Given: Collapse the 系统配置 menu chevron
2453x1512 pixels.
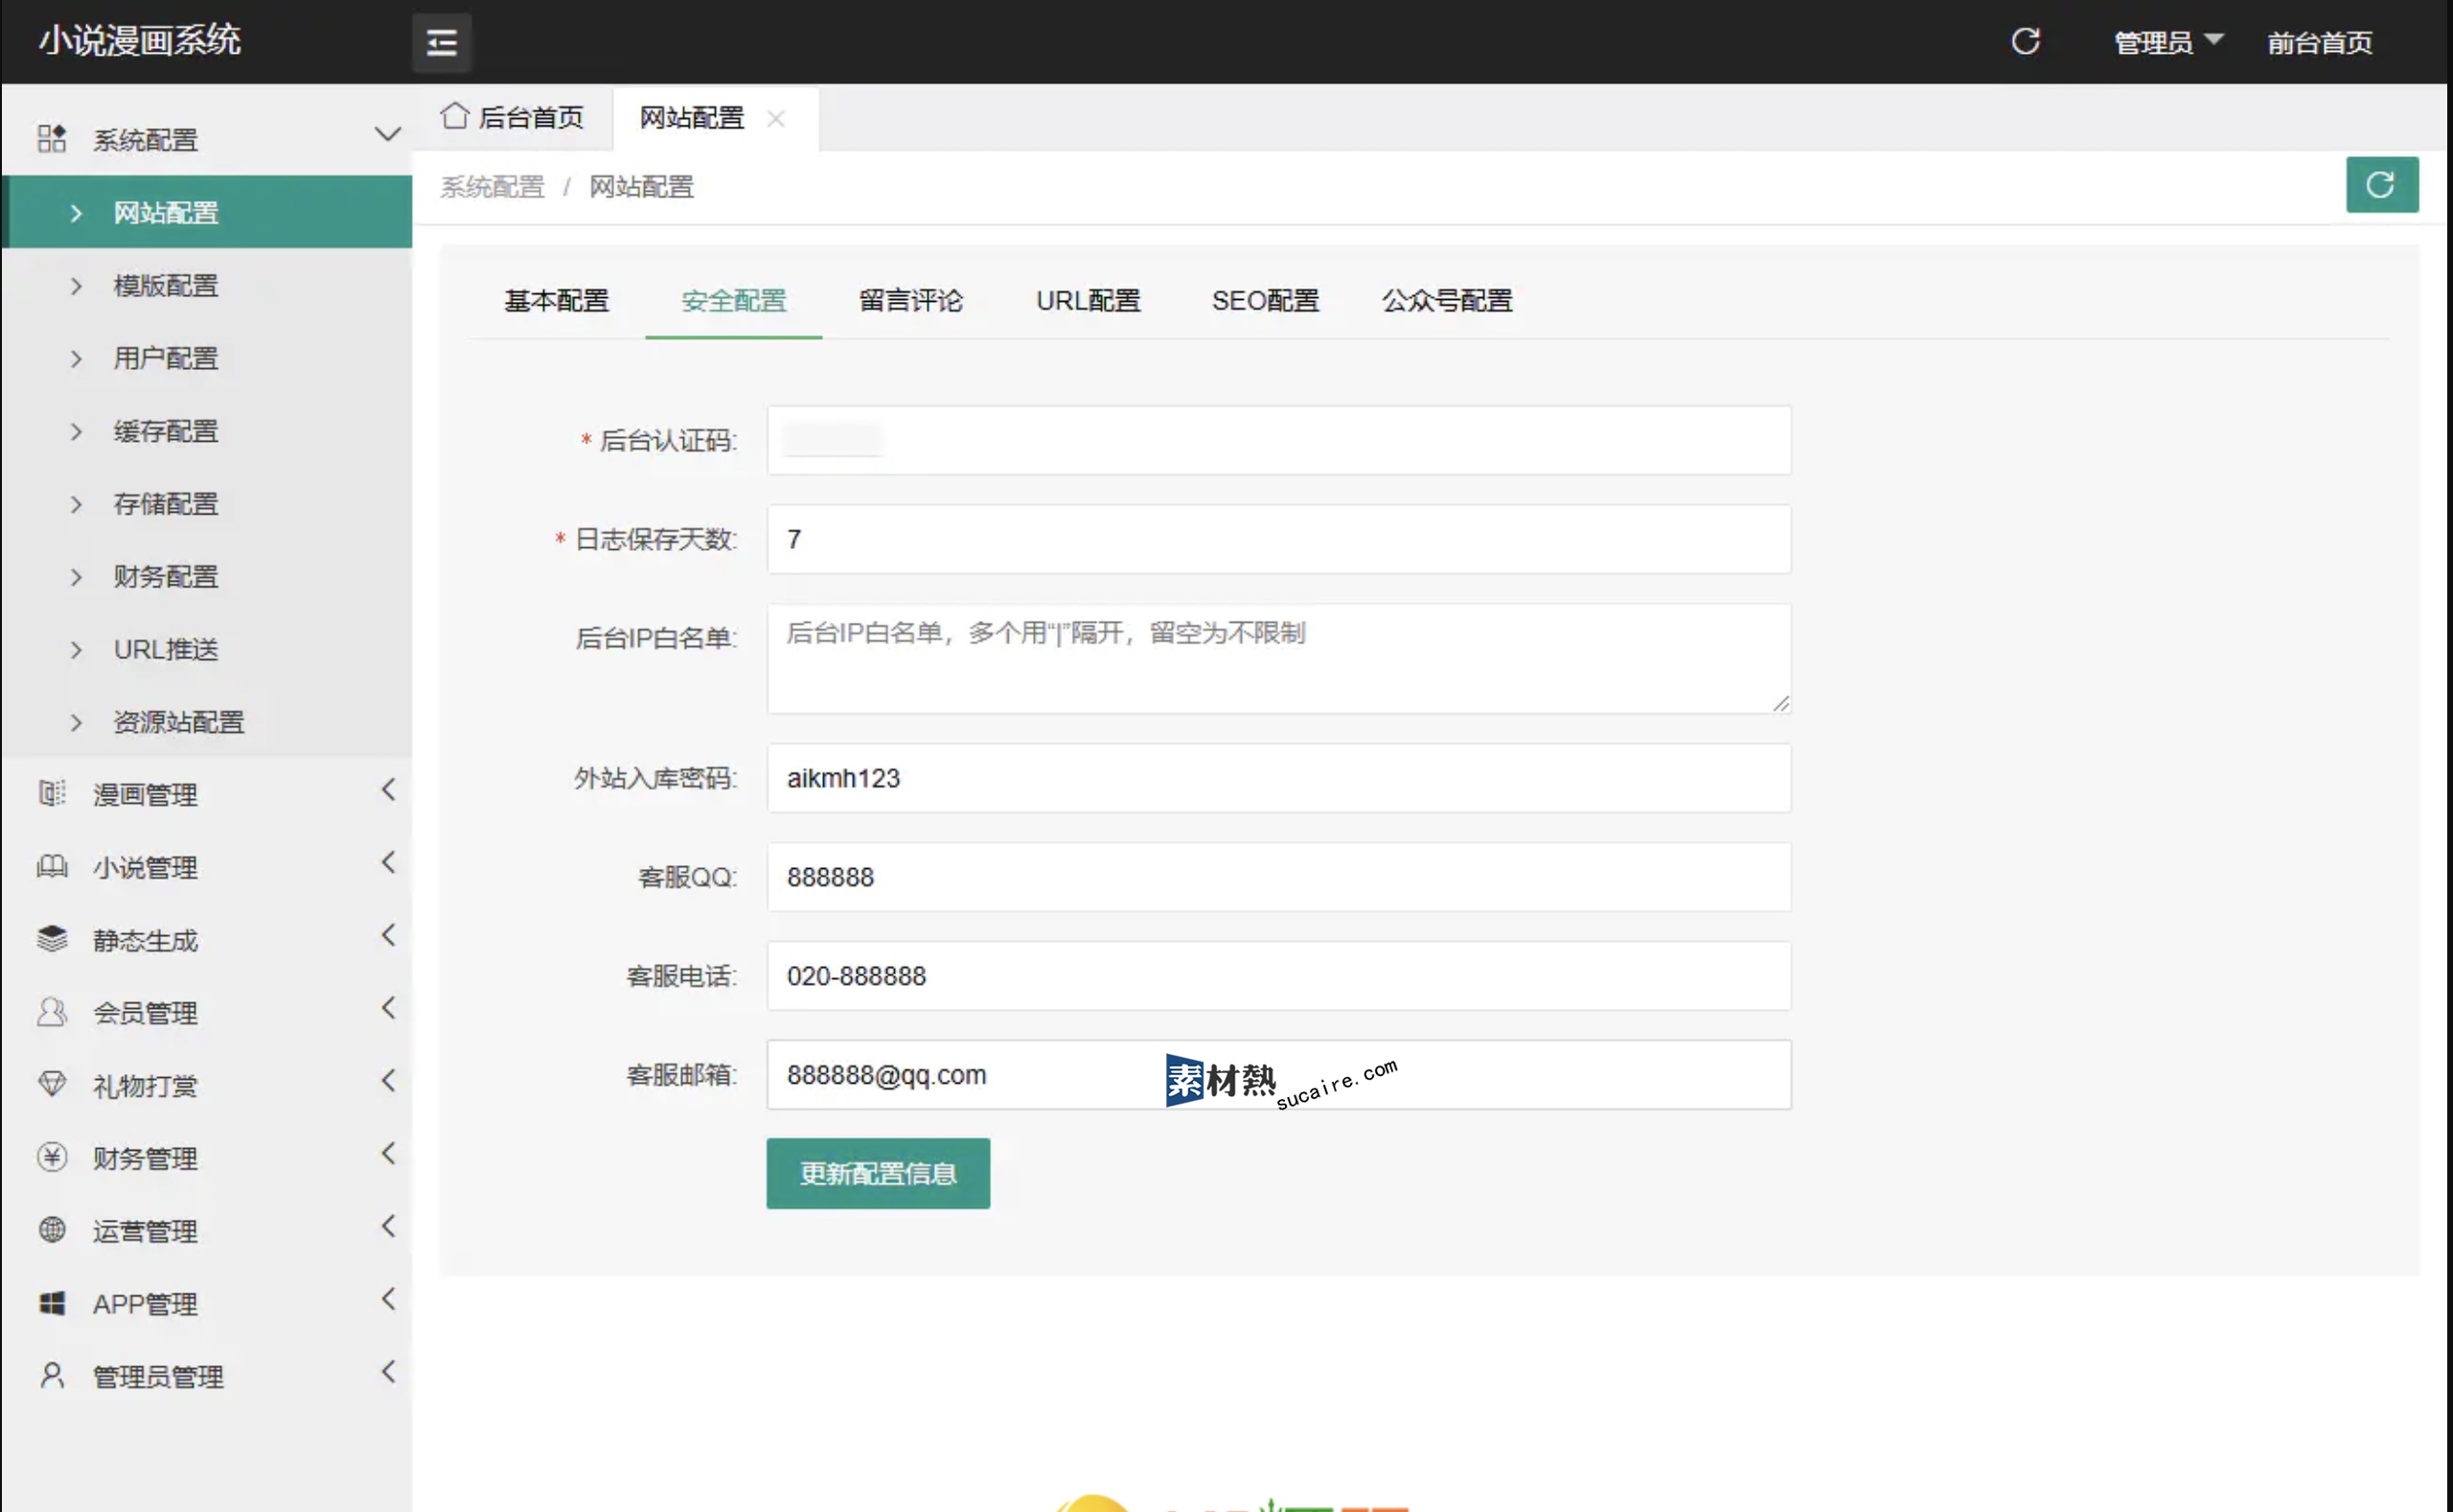Looking at the screenshot, I should (387, 134).
